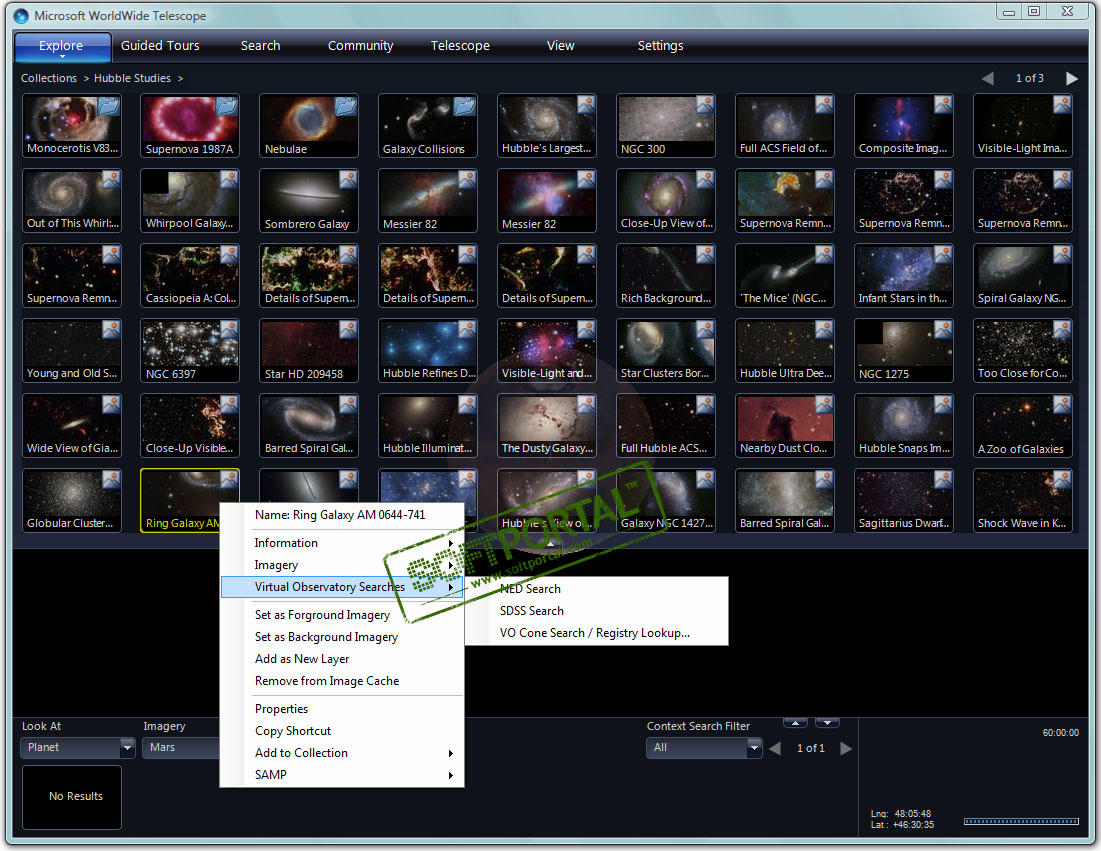Open the Look At dropdown showing Planet
Viewport: 1101px width, 851px height.
click(x=77, y=748)
